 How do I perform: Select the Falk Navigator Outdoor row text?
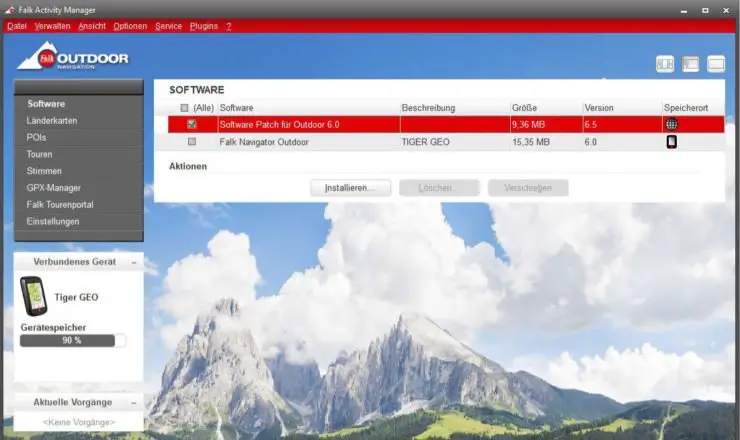pyautogui.click(x=264, y=142)
